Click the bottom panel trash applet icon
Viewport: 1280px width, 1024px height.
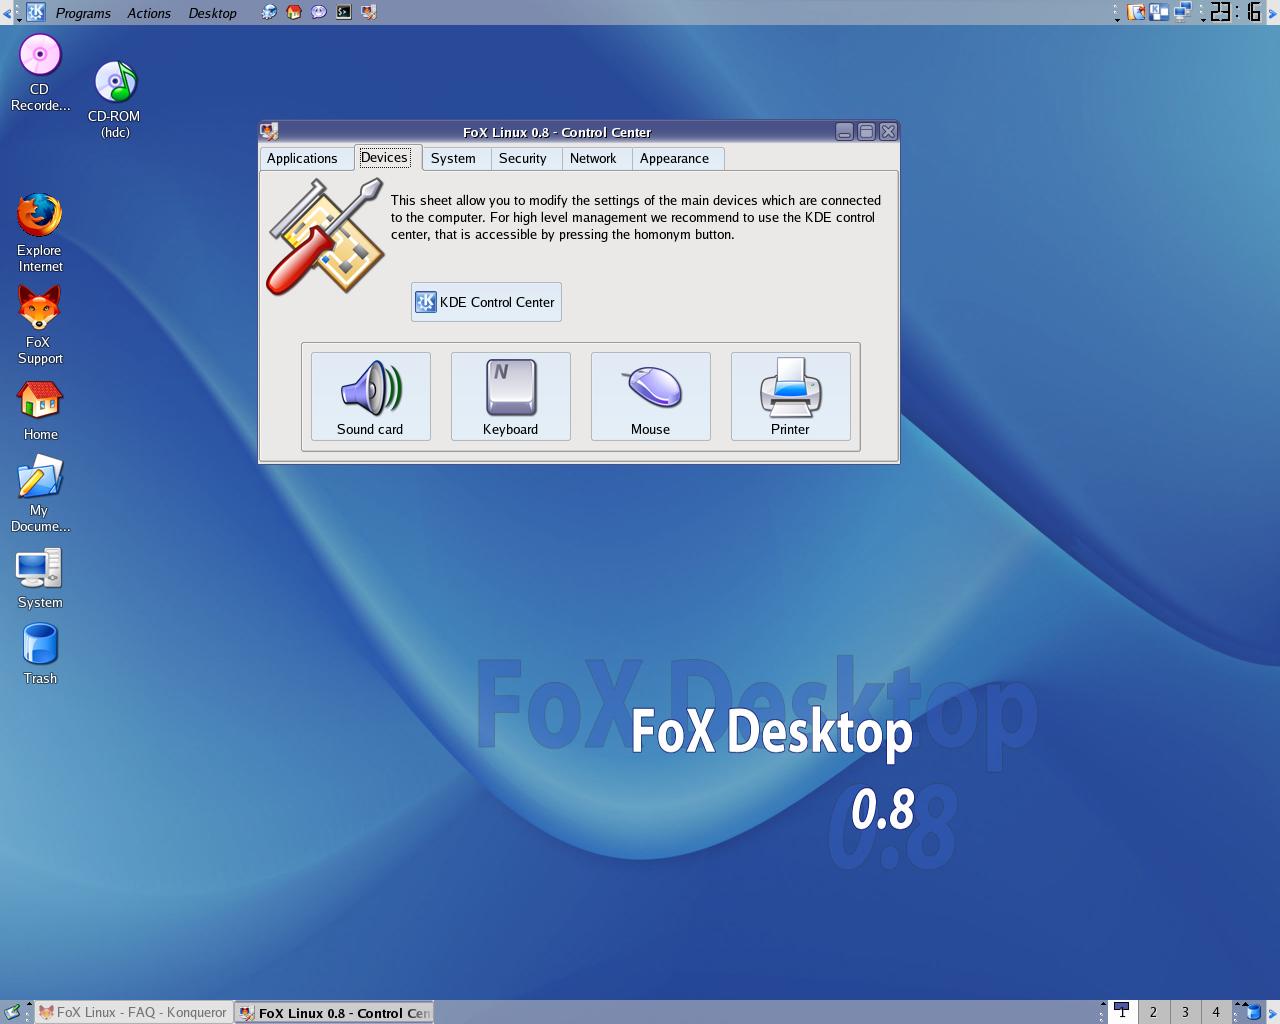pyautogui.click(x=1253, y=1012)
